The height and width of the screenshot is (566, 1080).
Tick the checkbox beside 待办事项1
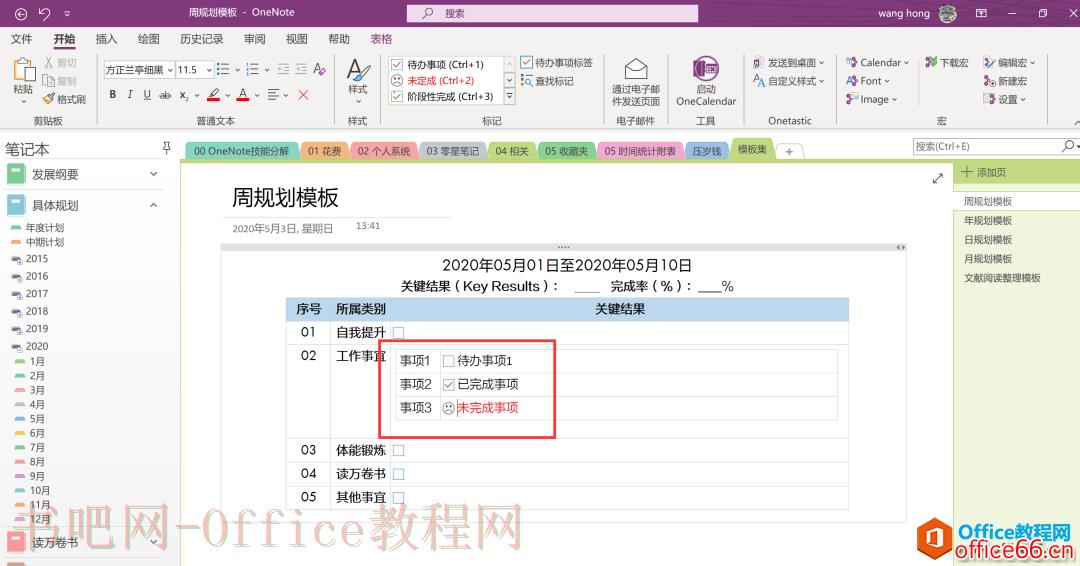[448, 361]
